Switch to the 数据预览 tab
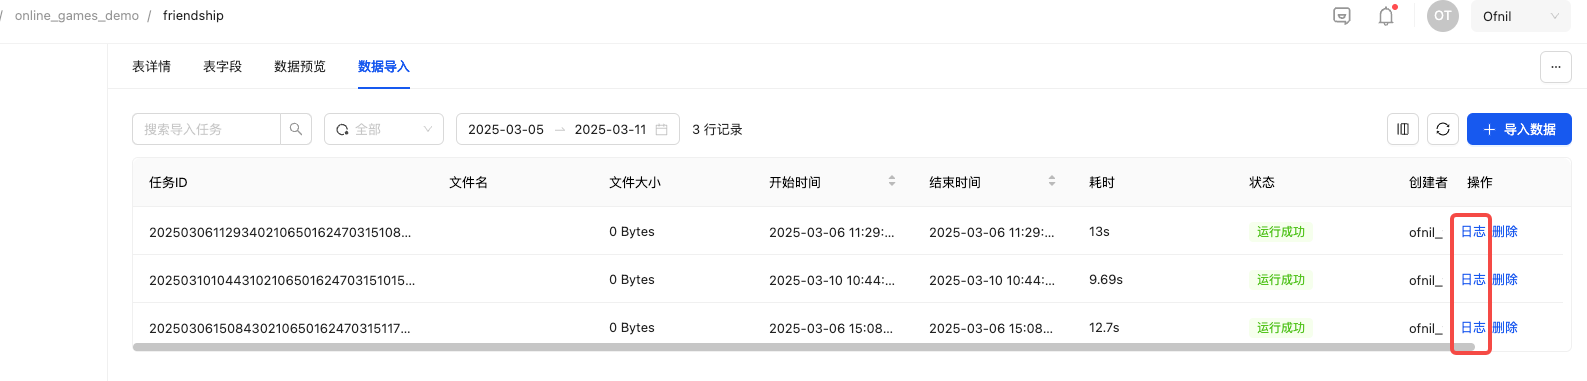The image size is (1587, 381). (x=300, y=67)
